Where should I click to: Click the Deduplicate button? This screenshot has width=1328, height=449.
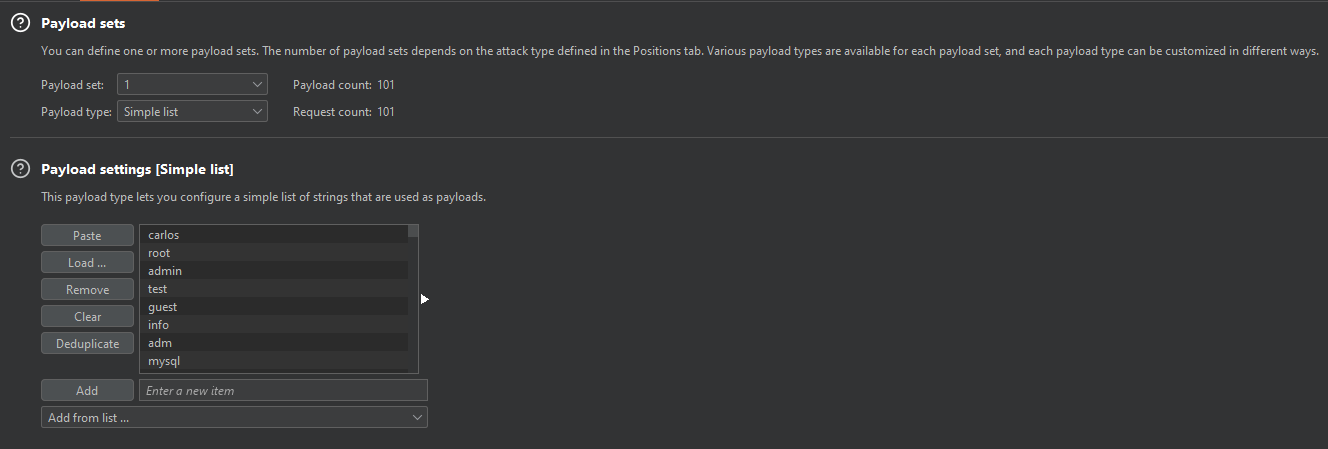click(x=87, y=343)
